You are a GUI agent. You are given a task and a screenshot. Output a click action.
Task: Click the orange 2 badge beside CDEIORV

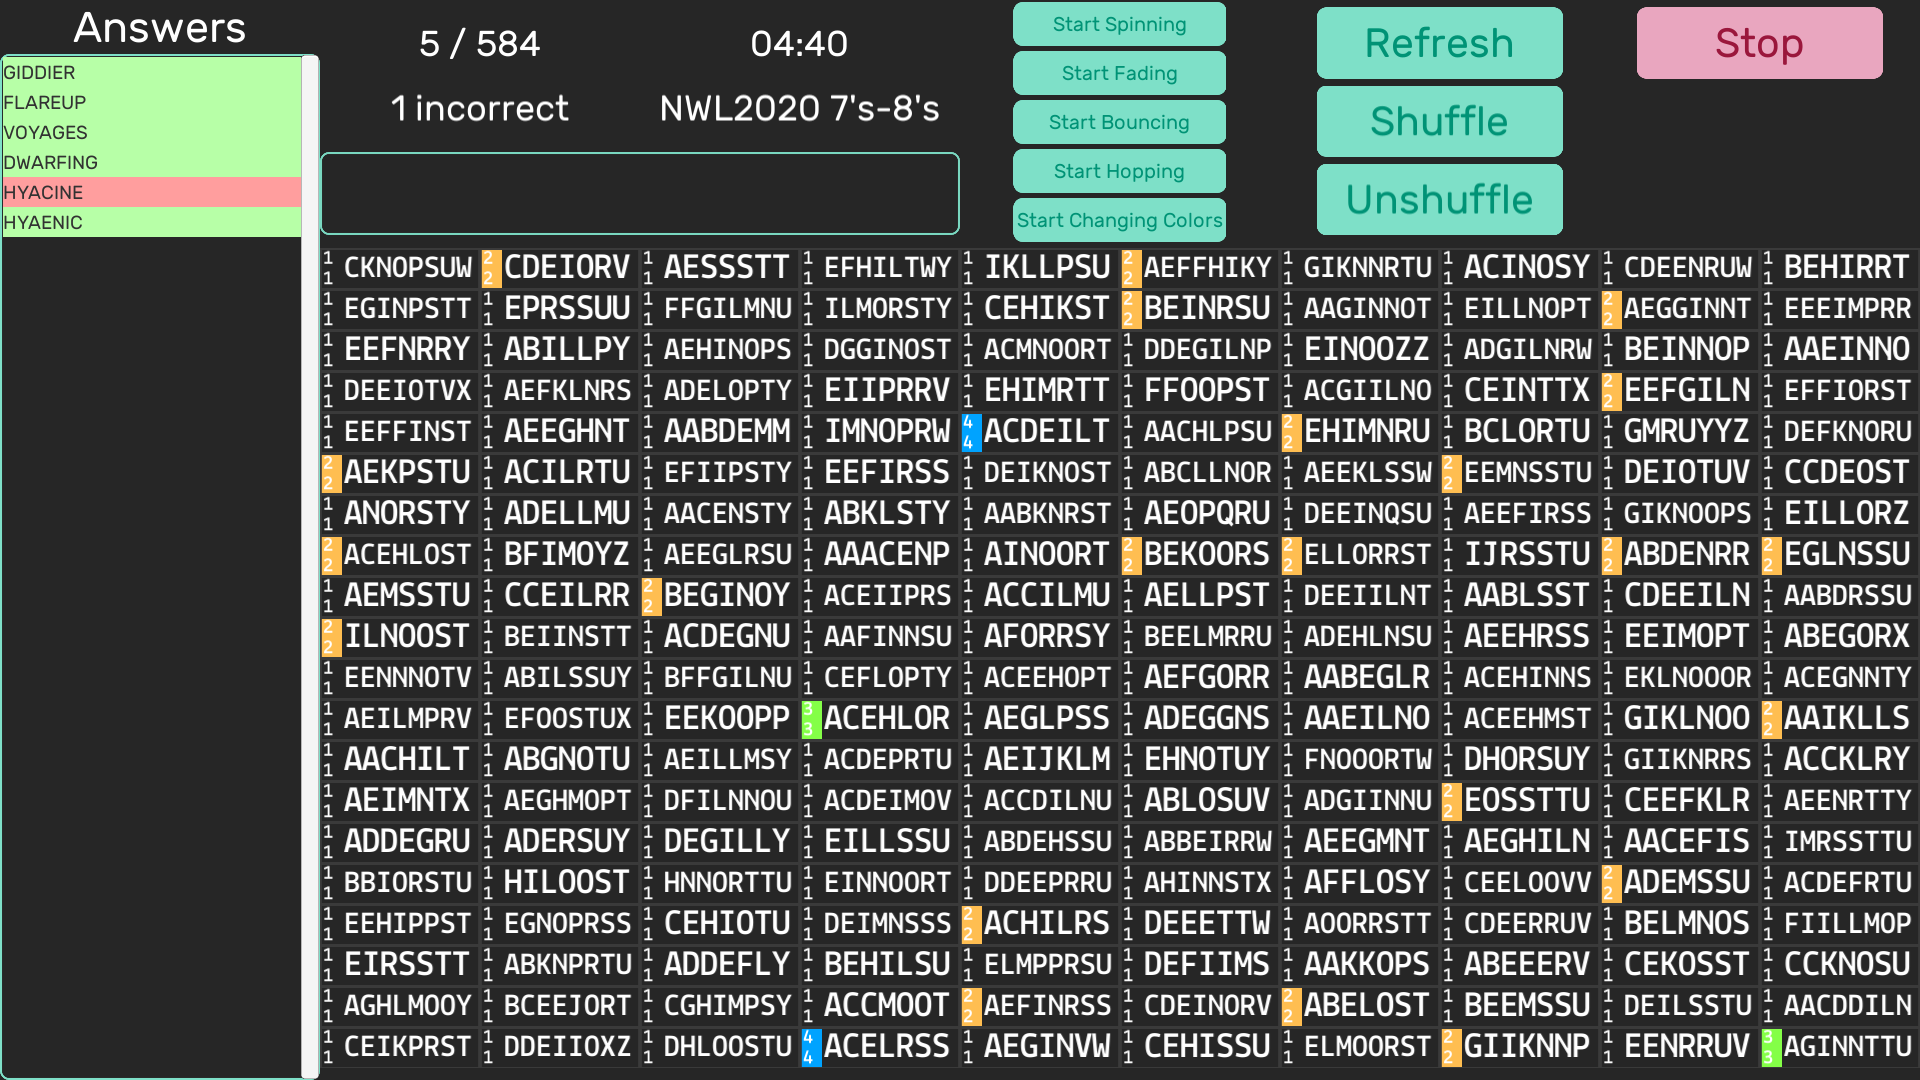pos(490,268)
